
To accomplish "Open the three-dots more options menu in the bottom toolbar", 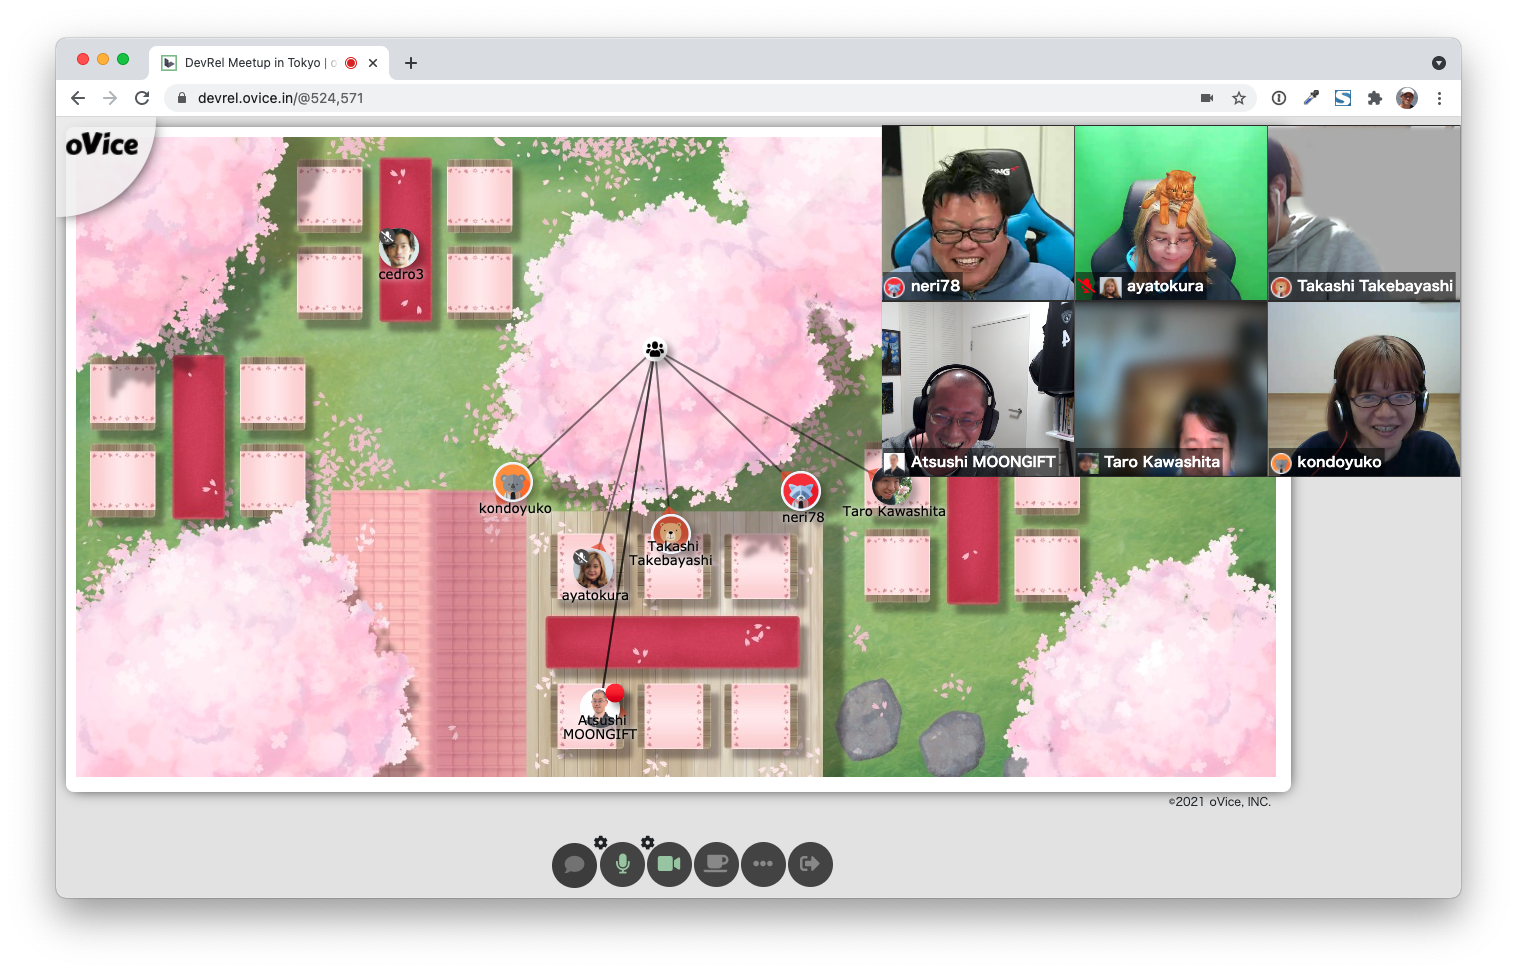I will [763, 864].
